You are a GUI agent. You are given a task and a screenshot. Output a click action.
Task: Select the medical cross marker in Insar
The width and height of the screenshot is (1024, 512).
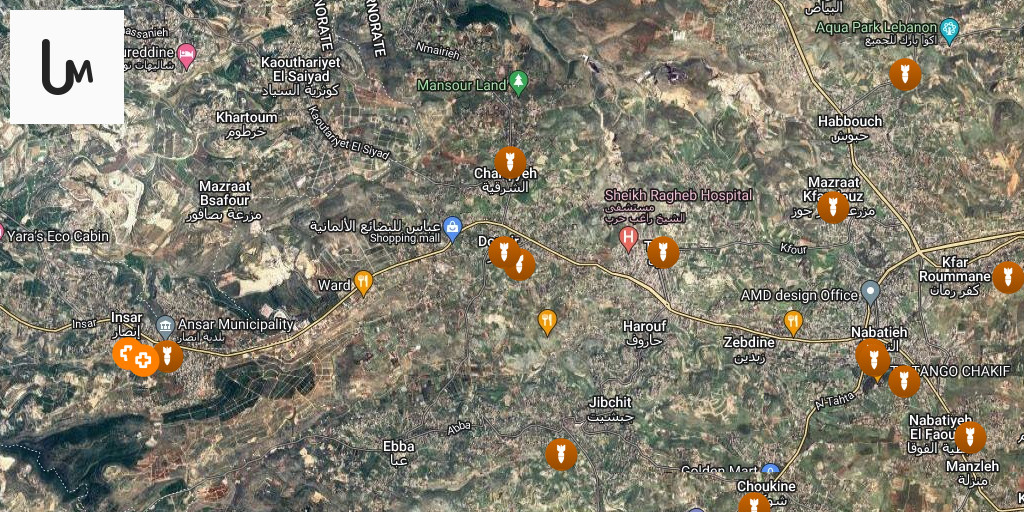pos(143,360)
